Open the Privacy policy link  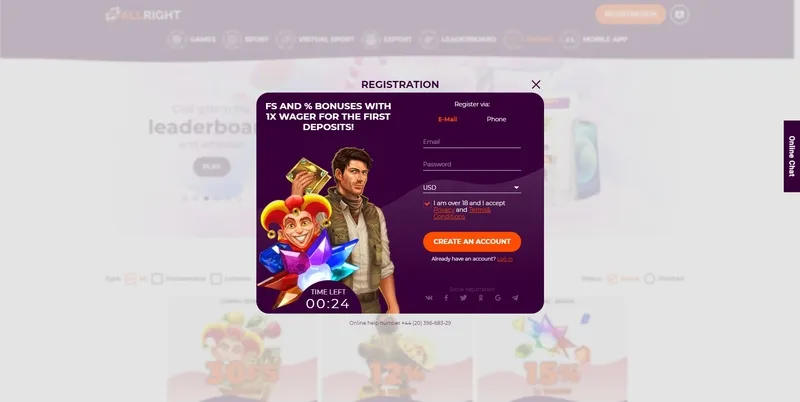pyautogui.click(x=444, y=210)
